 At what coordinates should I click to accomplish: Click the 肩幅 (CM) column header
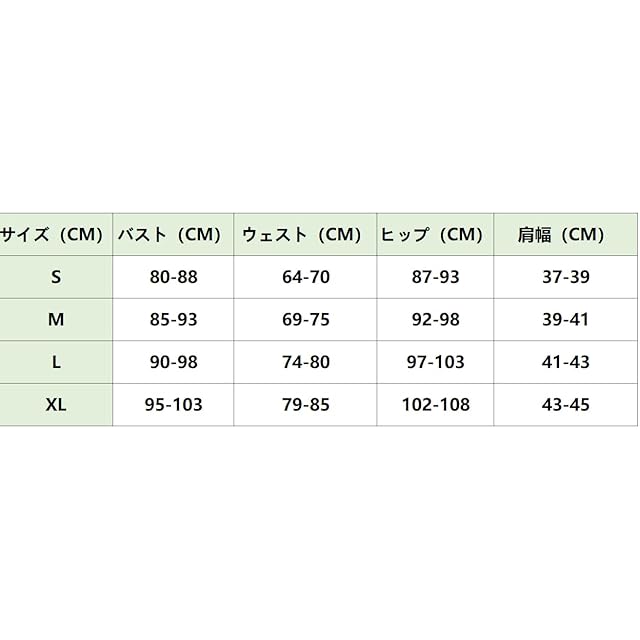[x=565, y=235]
